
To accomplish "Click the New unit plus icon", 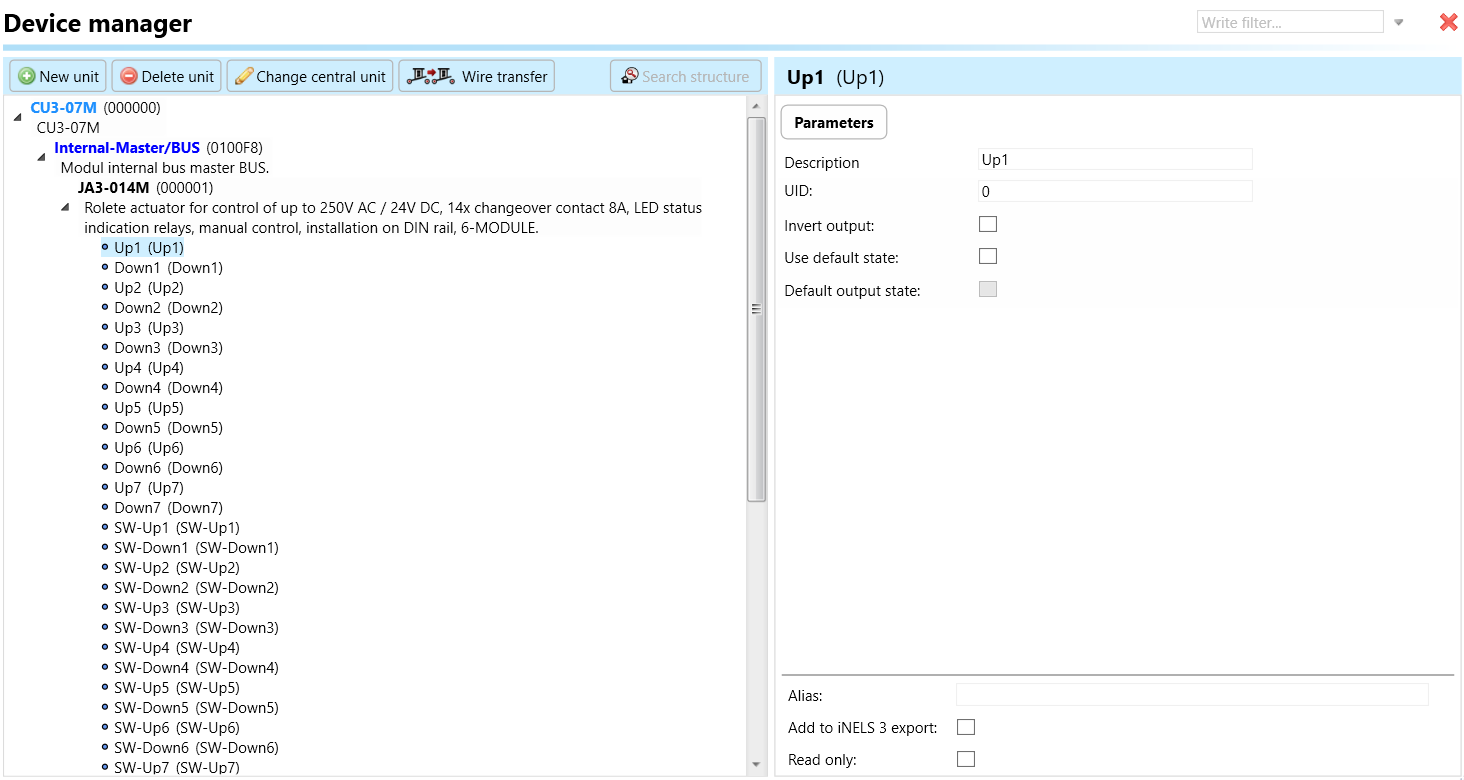I will pyautogui.click(x=27, y=77).
